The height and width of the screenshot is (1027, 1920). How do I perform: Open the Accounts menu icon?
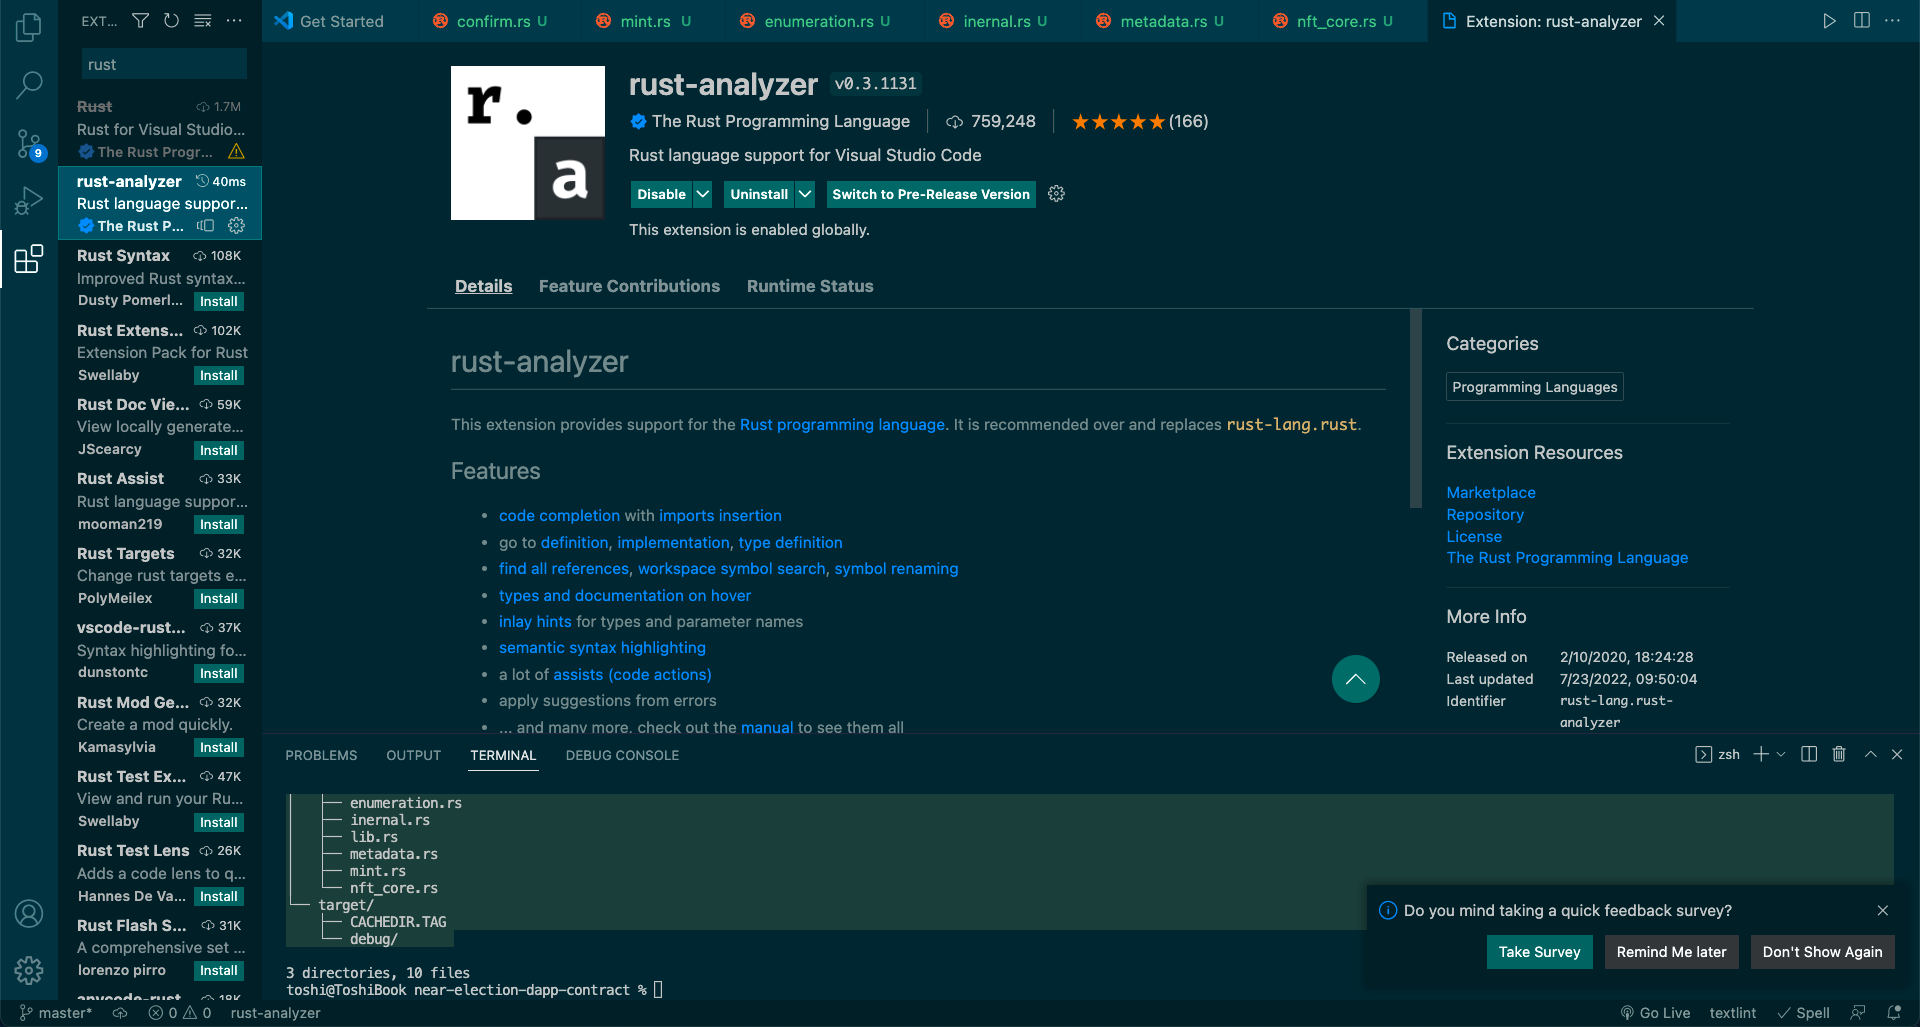[29, 913]
